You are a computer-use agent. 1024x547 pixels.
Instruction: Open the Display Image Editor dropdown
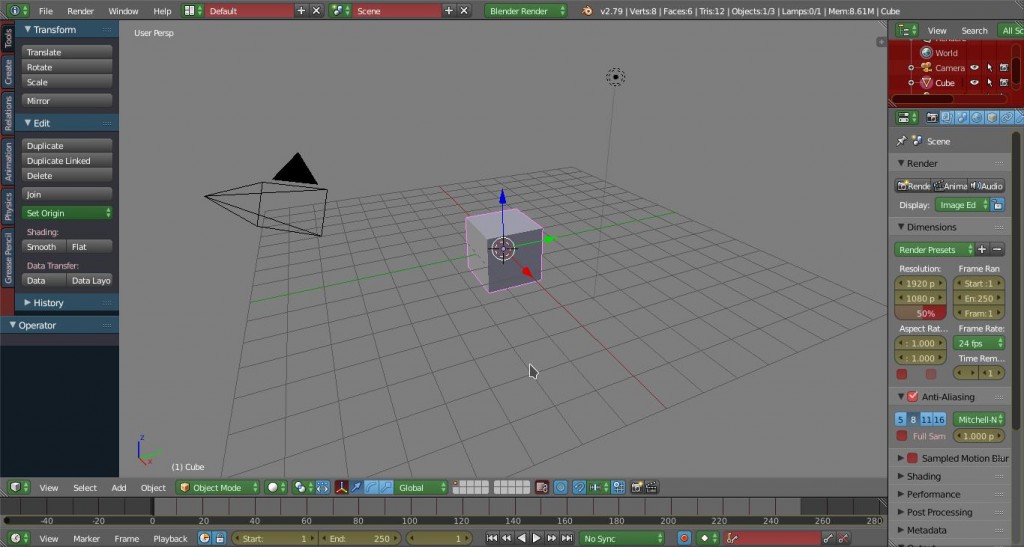click(x=962, y=205)
